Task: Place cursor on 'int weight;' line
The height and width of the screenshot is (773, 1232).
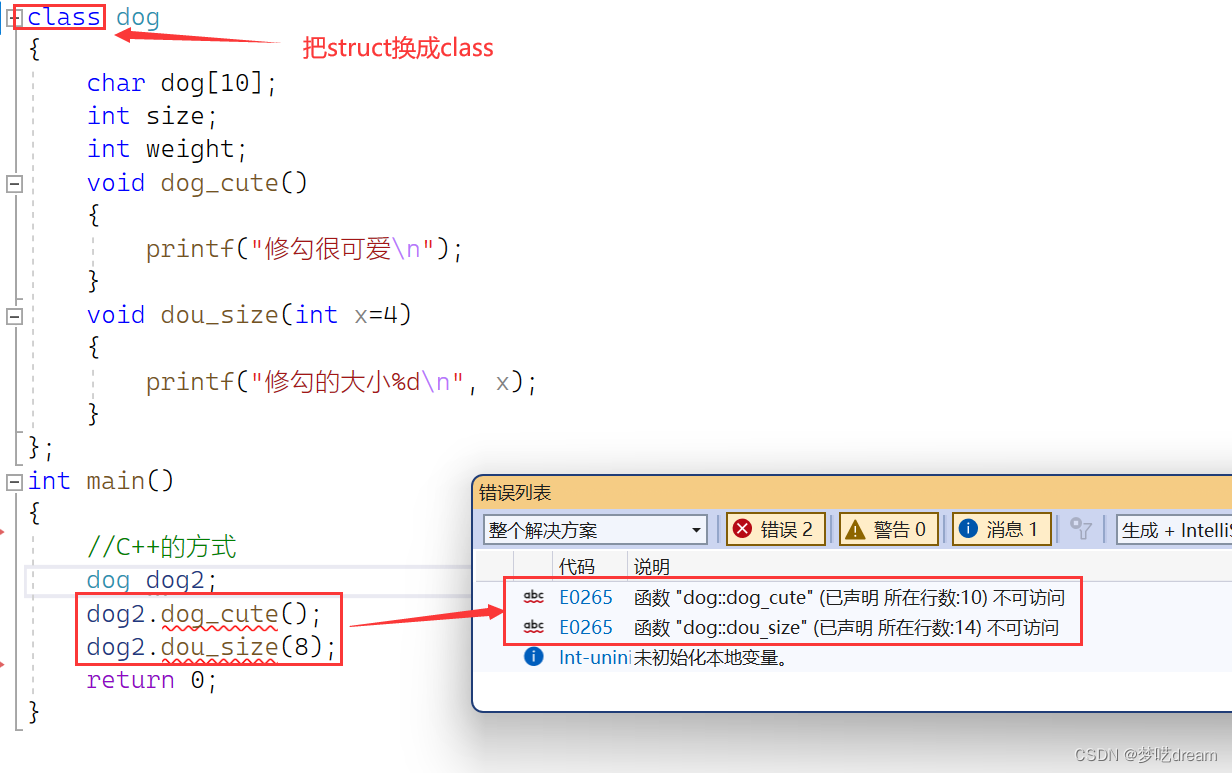Action: pos(166,149)
